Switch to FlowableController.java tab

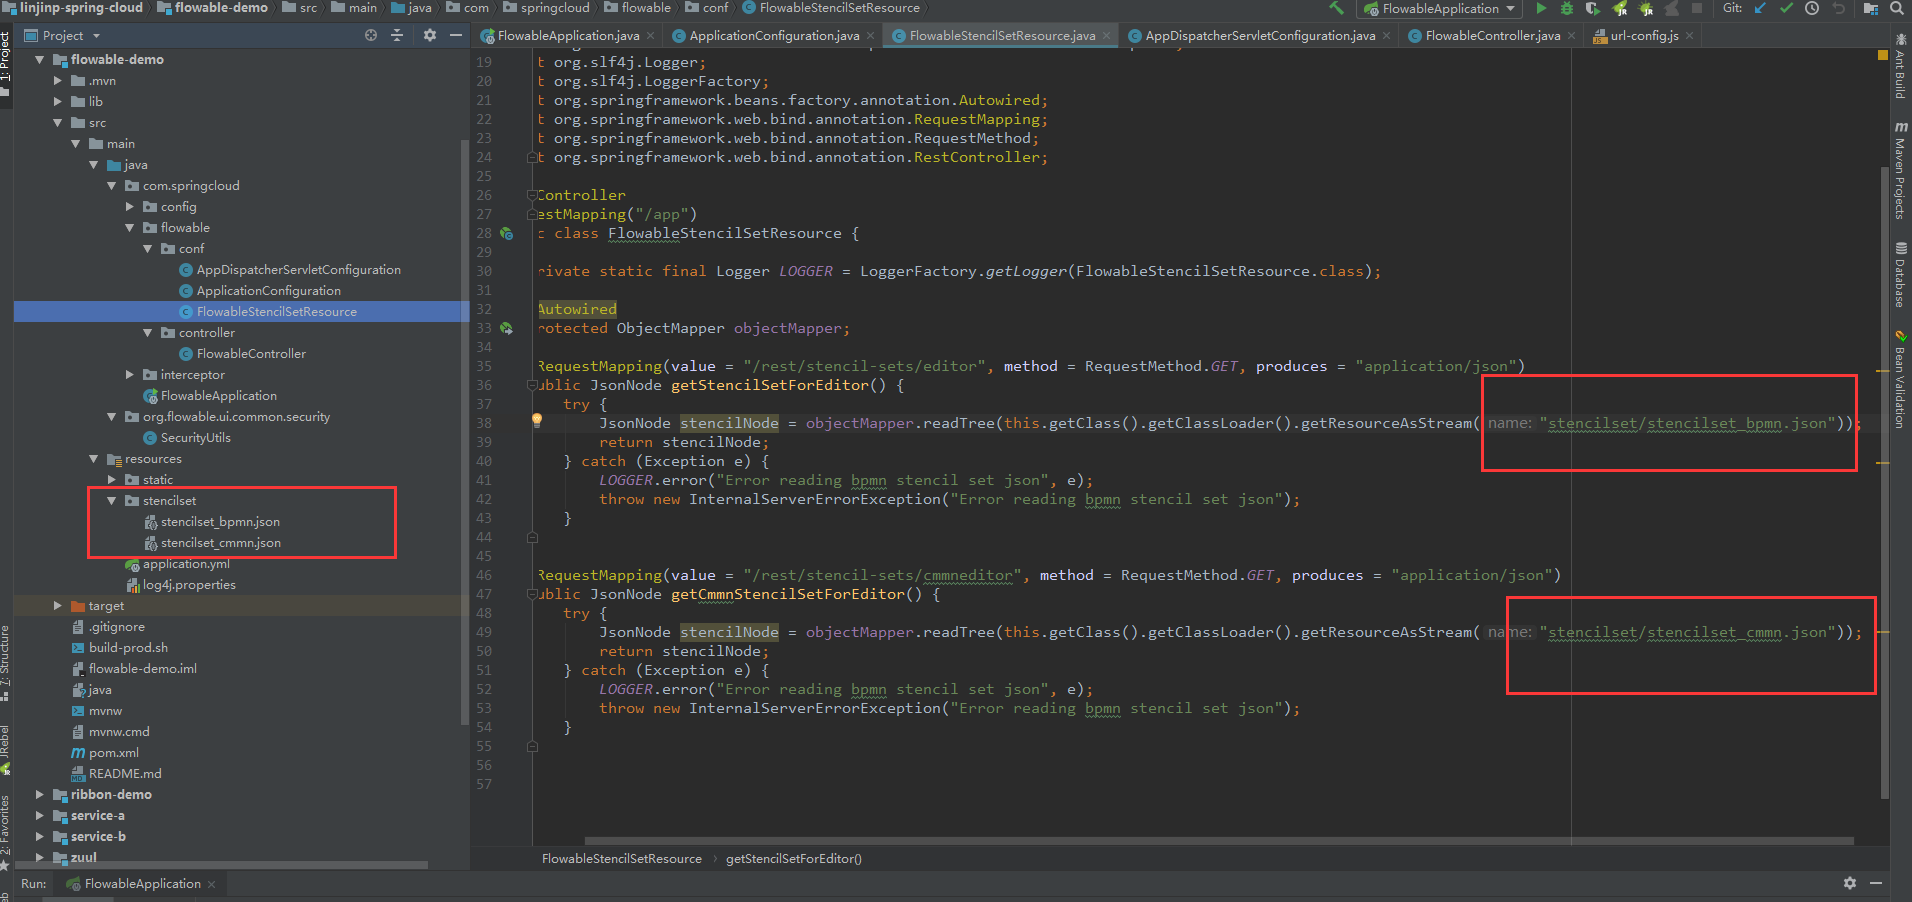(x=1492, y=35)
